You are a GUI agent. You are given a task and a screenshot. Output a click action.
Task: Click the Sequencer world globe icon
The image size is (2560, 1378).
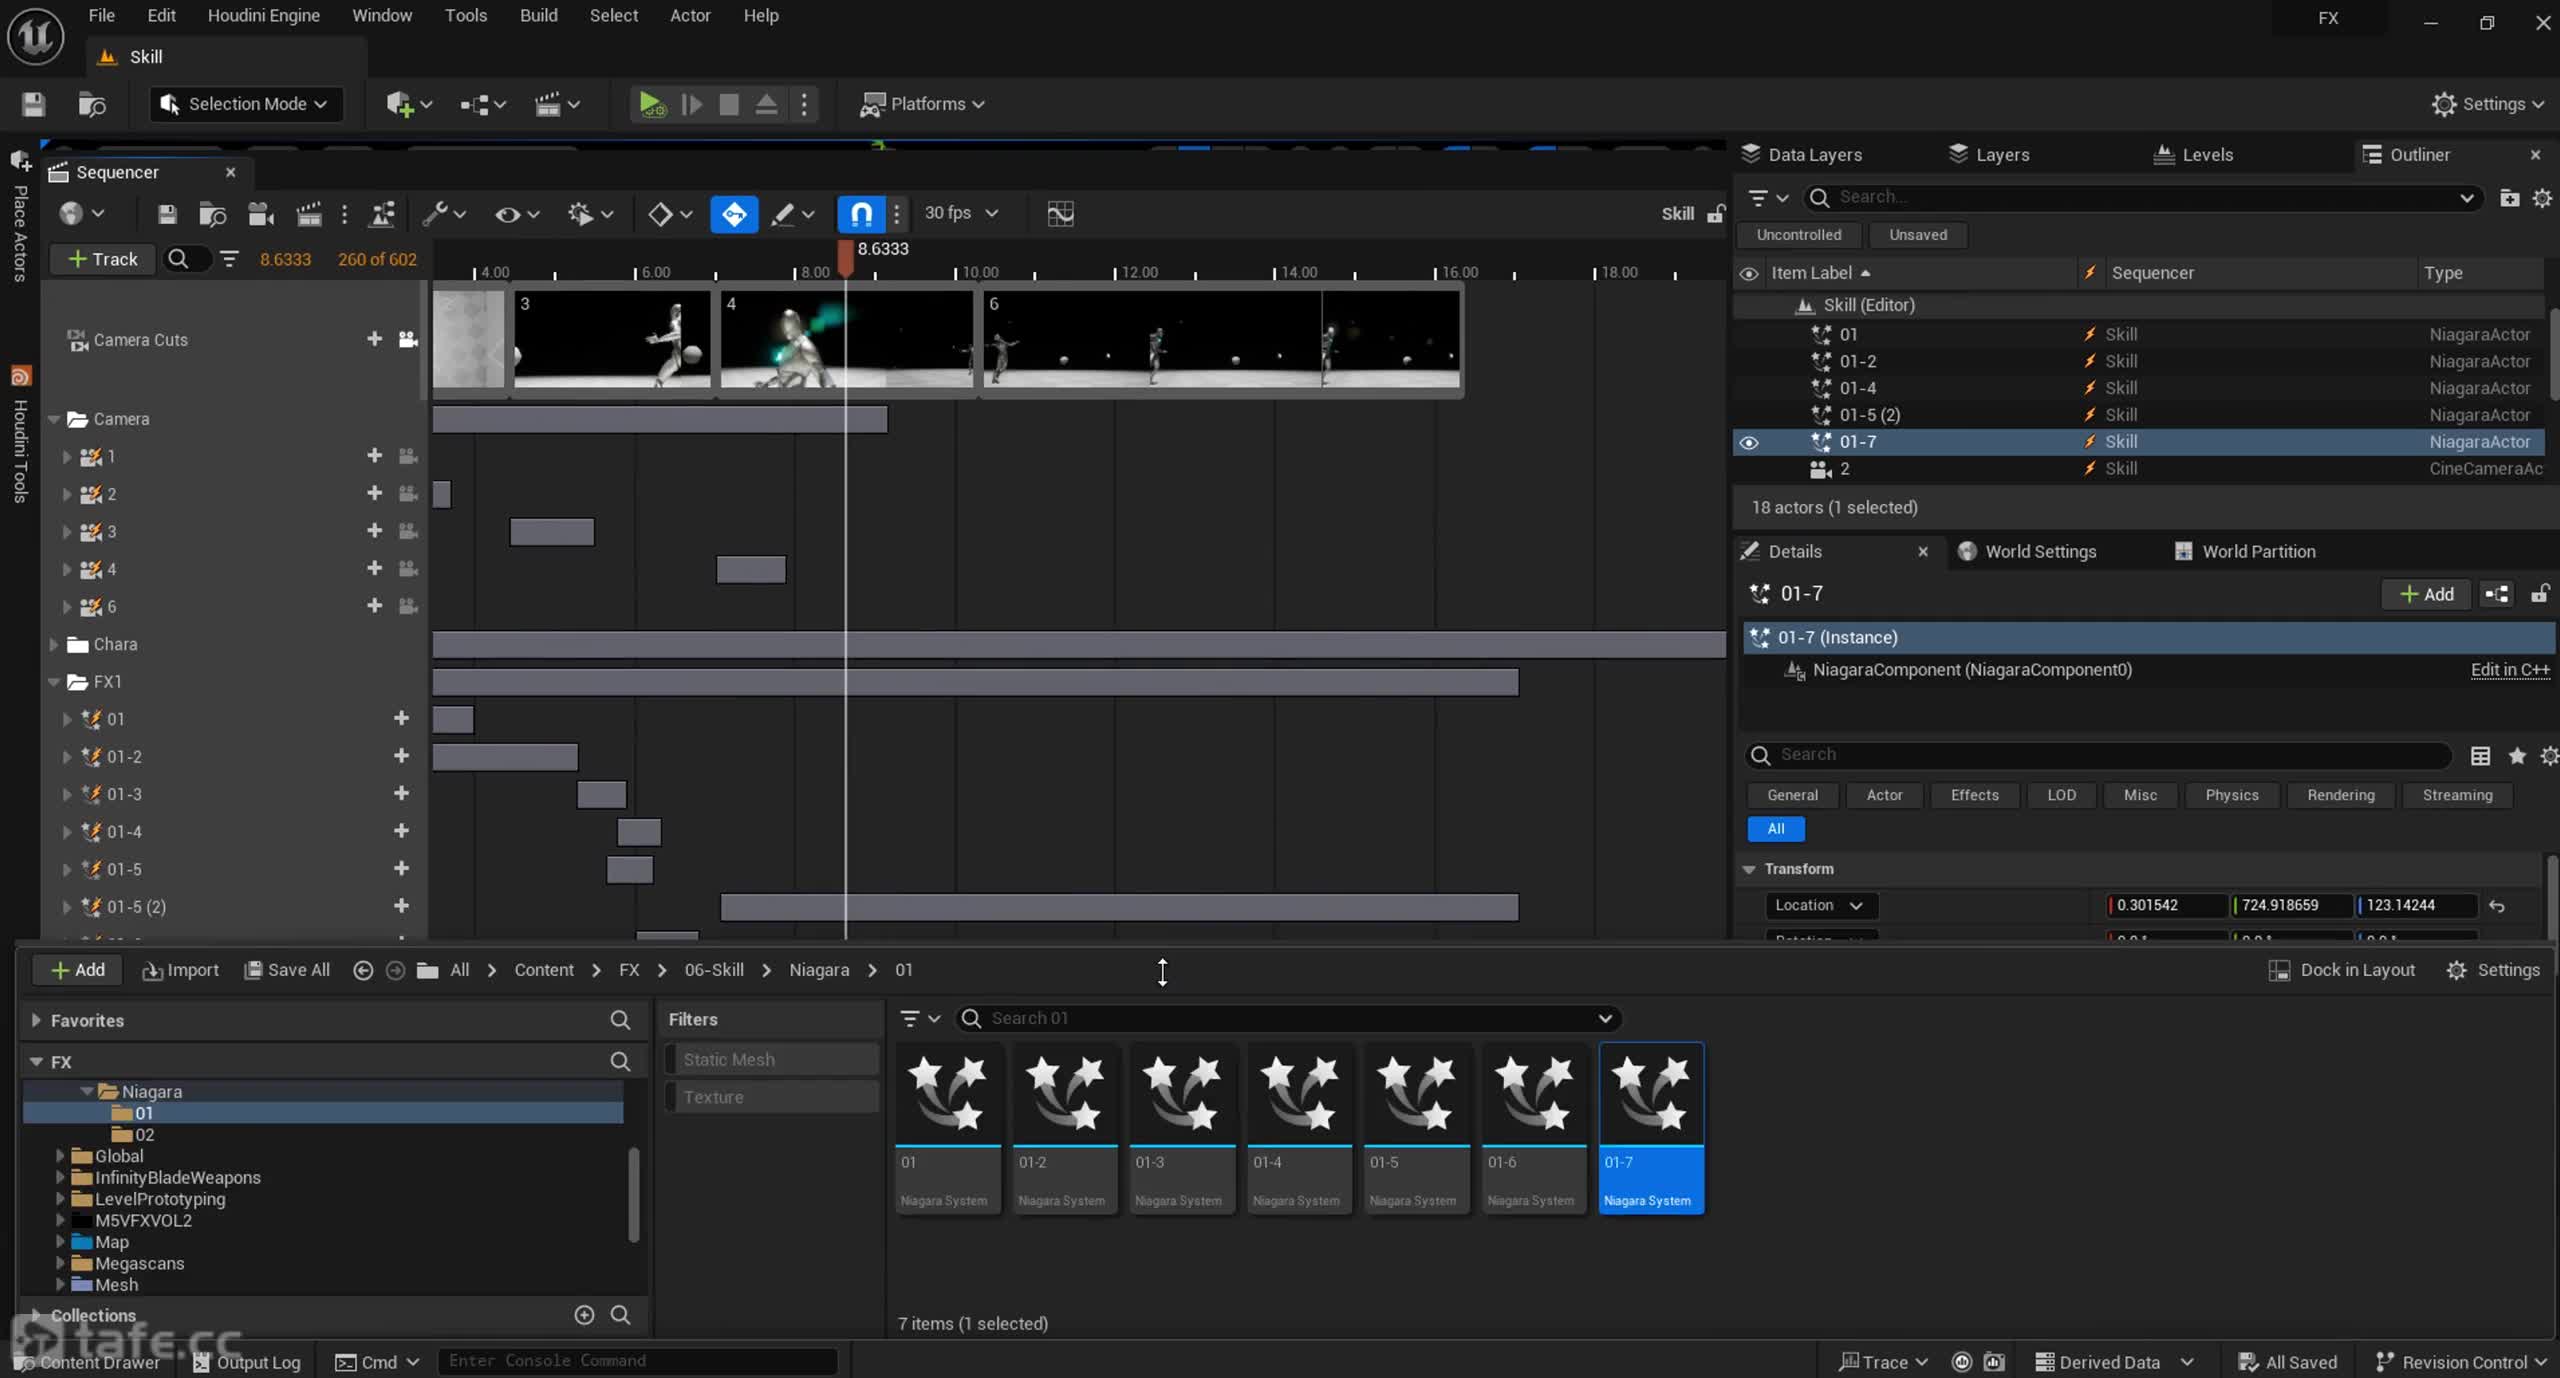pyautogui.click(x=81, y=214)
